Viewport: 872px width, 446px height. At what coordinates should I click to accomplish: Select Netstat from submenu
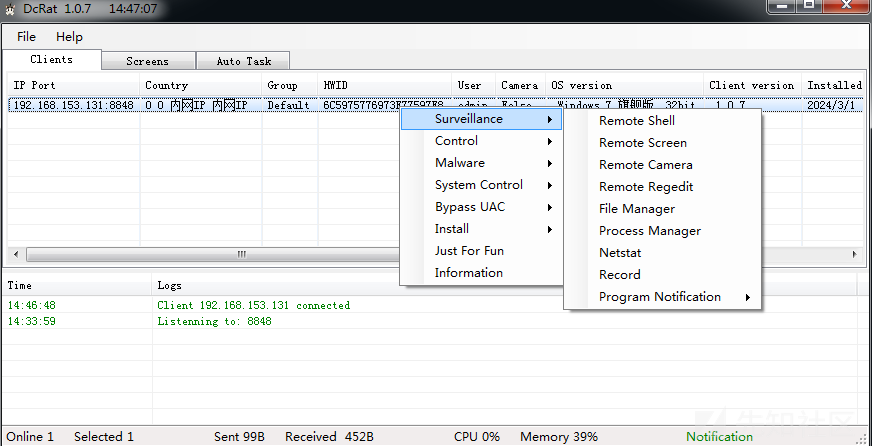pyautogui.click(x=662, y=252)
